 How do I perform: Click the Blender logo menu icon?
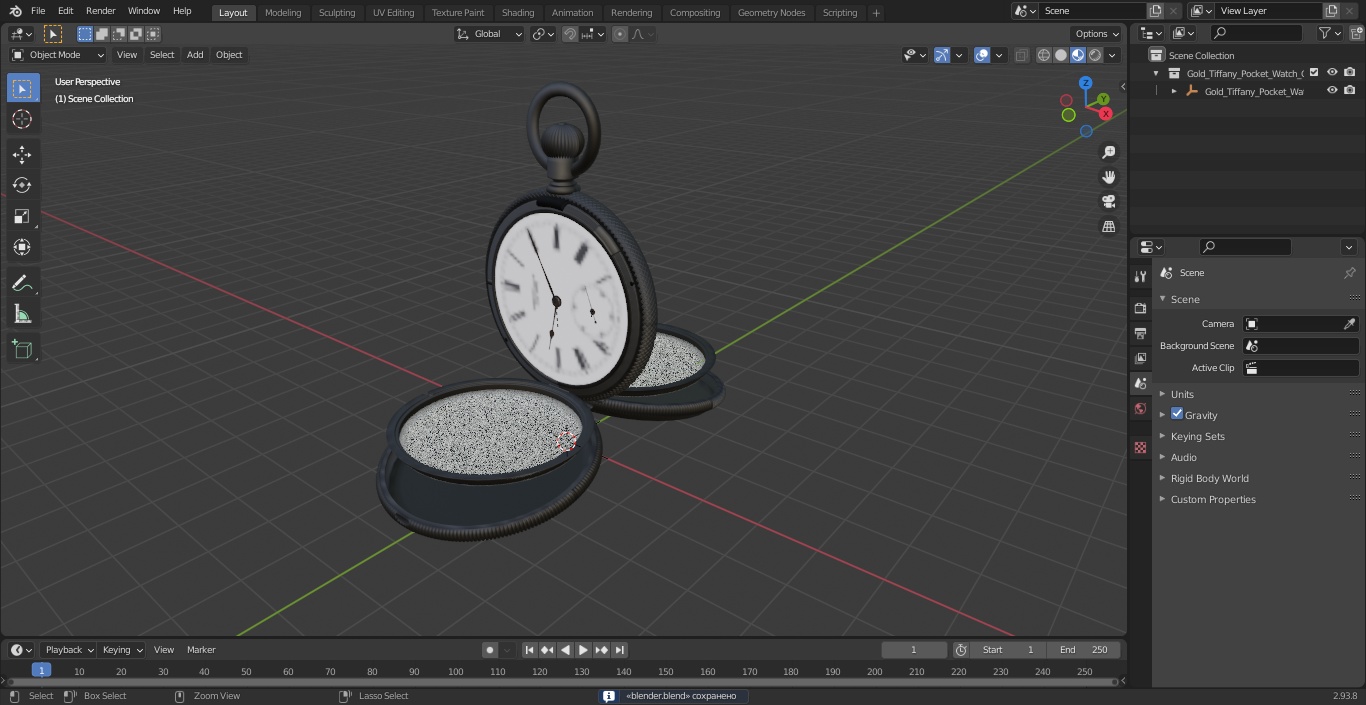(x=15, y=11)
